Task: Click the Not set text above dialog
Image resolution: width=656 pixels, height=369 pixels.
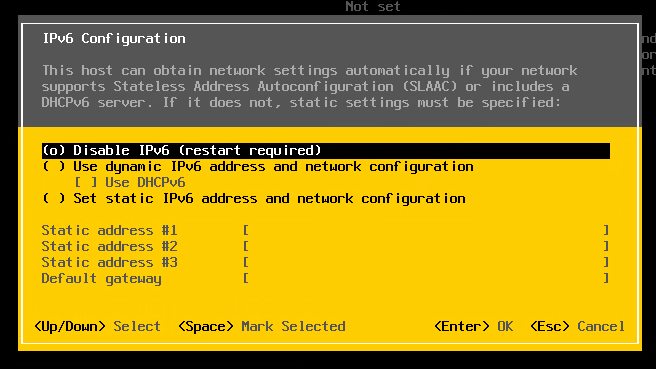Action: 373,6
